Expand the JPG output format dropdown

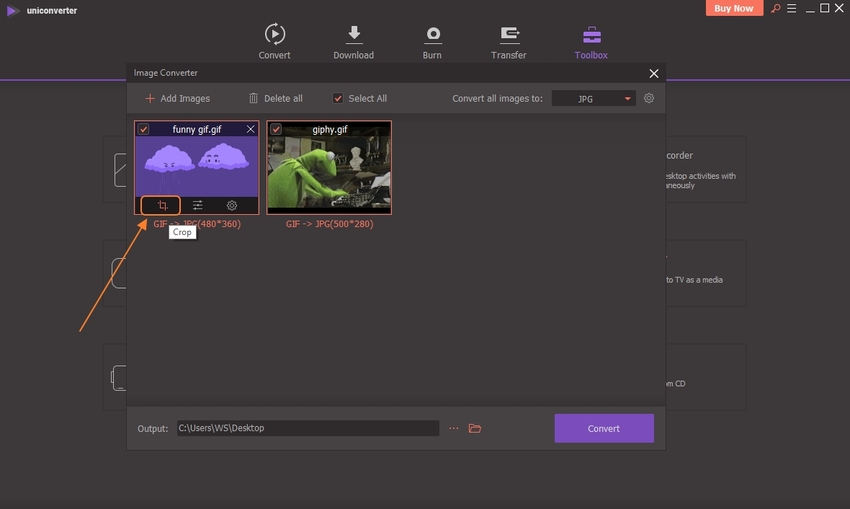pos(593,98)
